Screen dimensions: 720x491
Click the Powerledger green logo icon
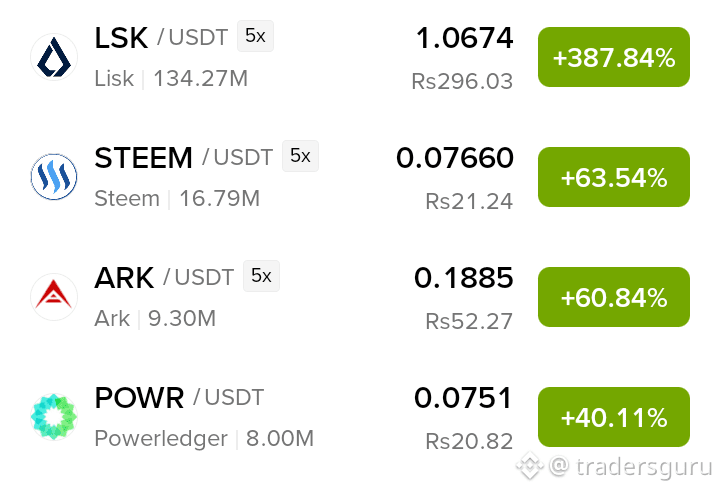pyautogui.click(x=54, y=417)
